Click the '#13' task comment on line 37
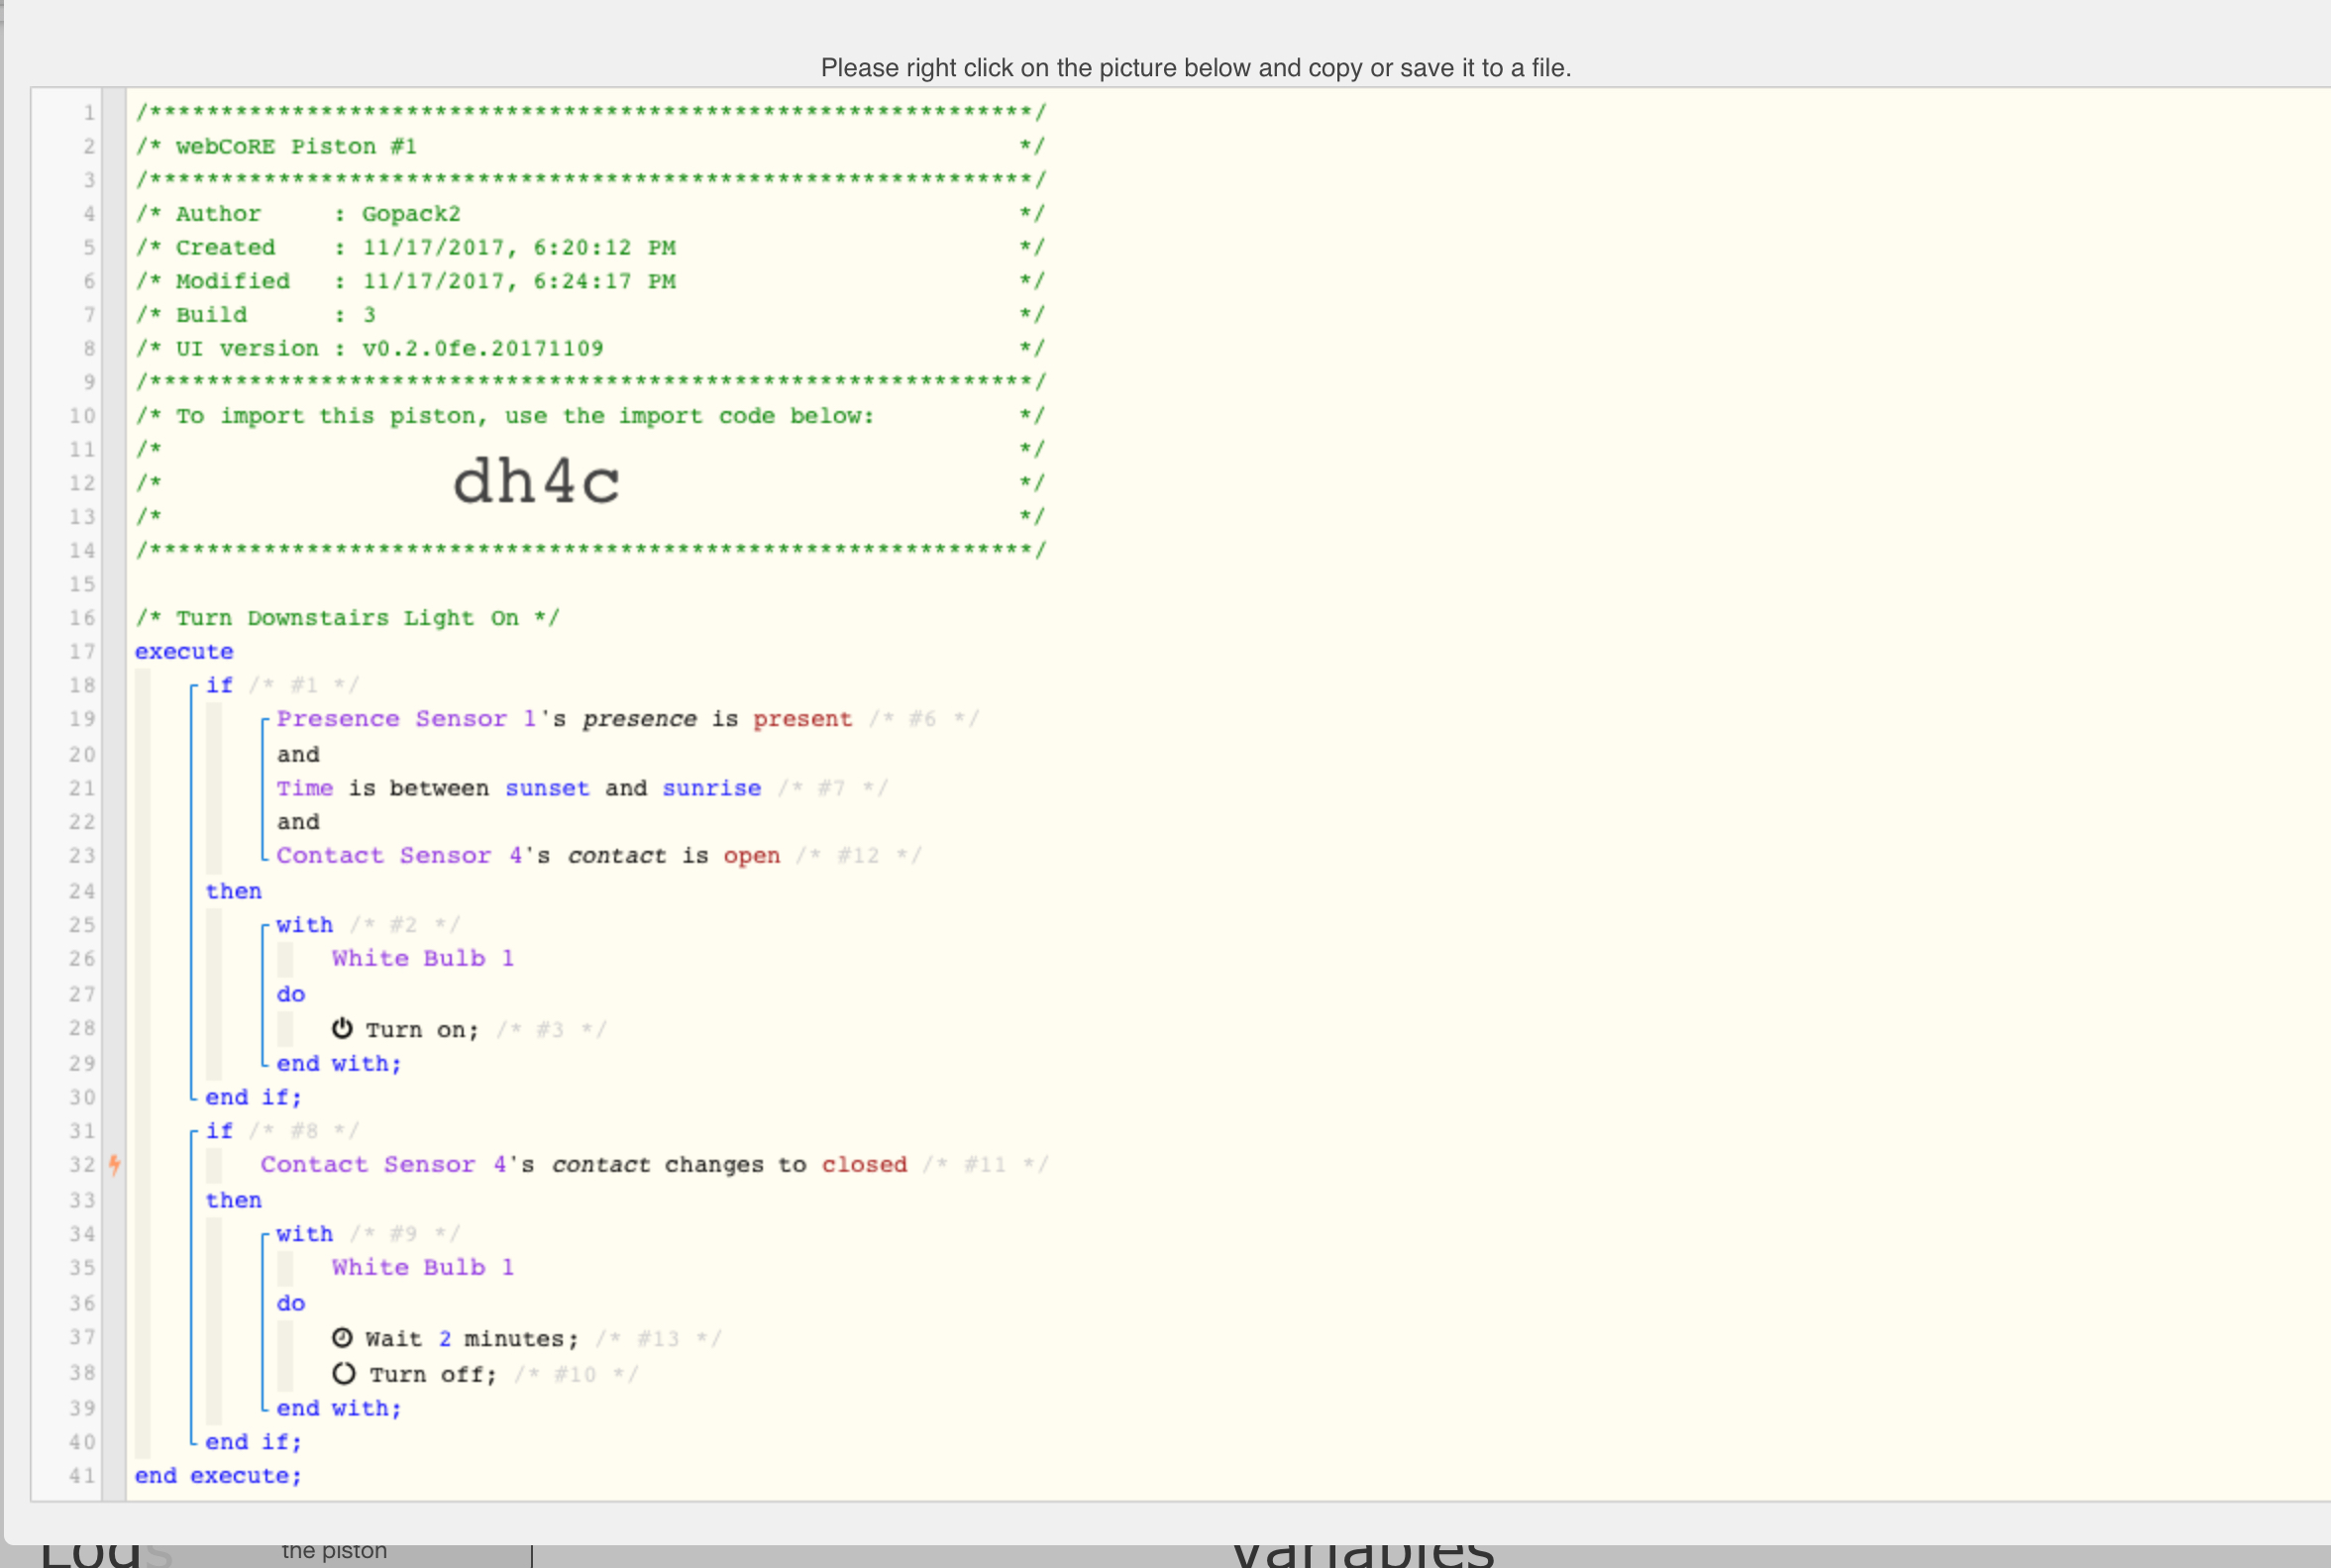This screenshot has height=1568, width=2331. pos(658,1339)
